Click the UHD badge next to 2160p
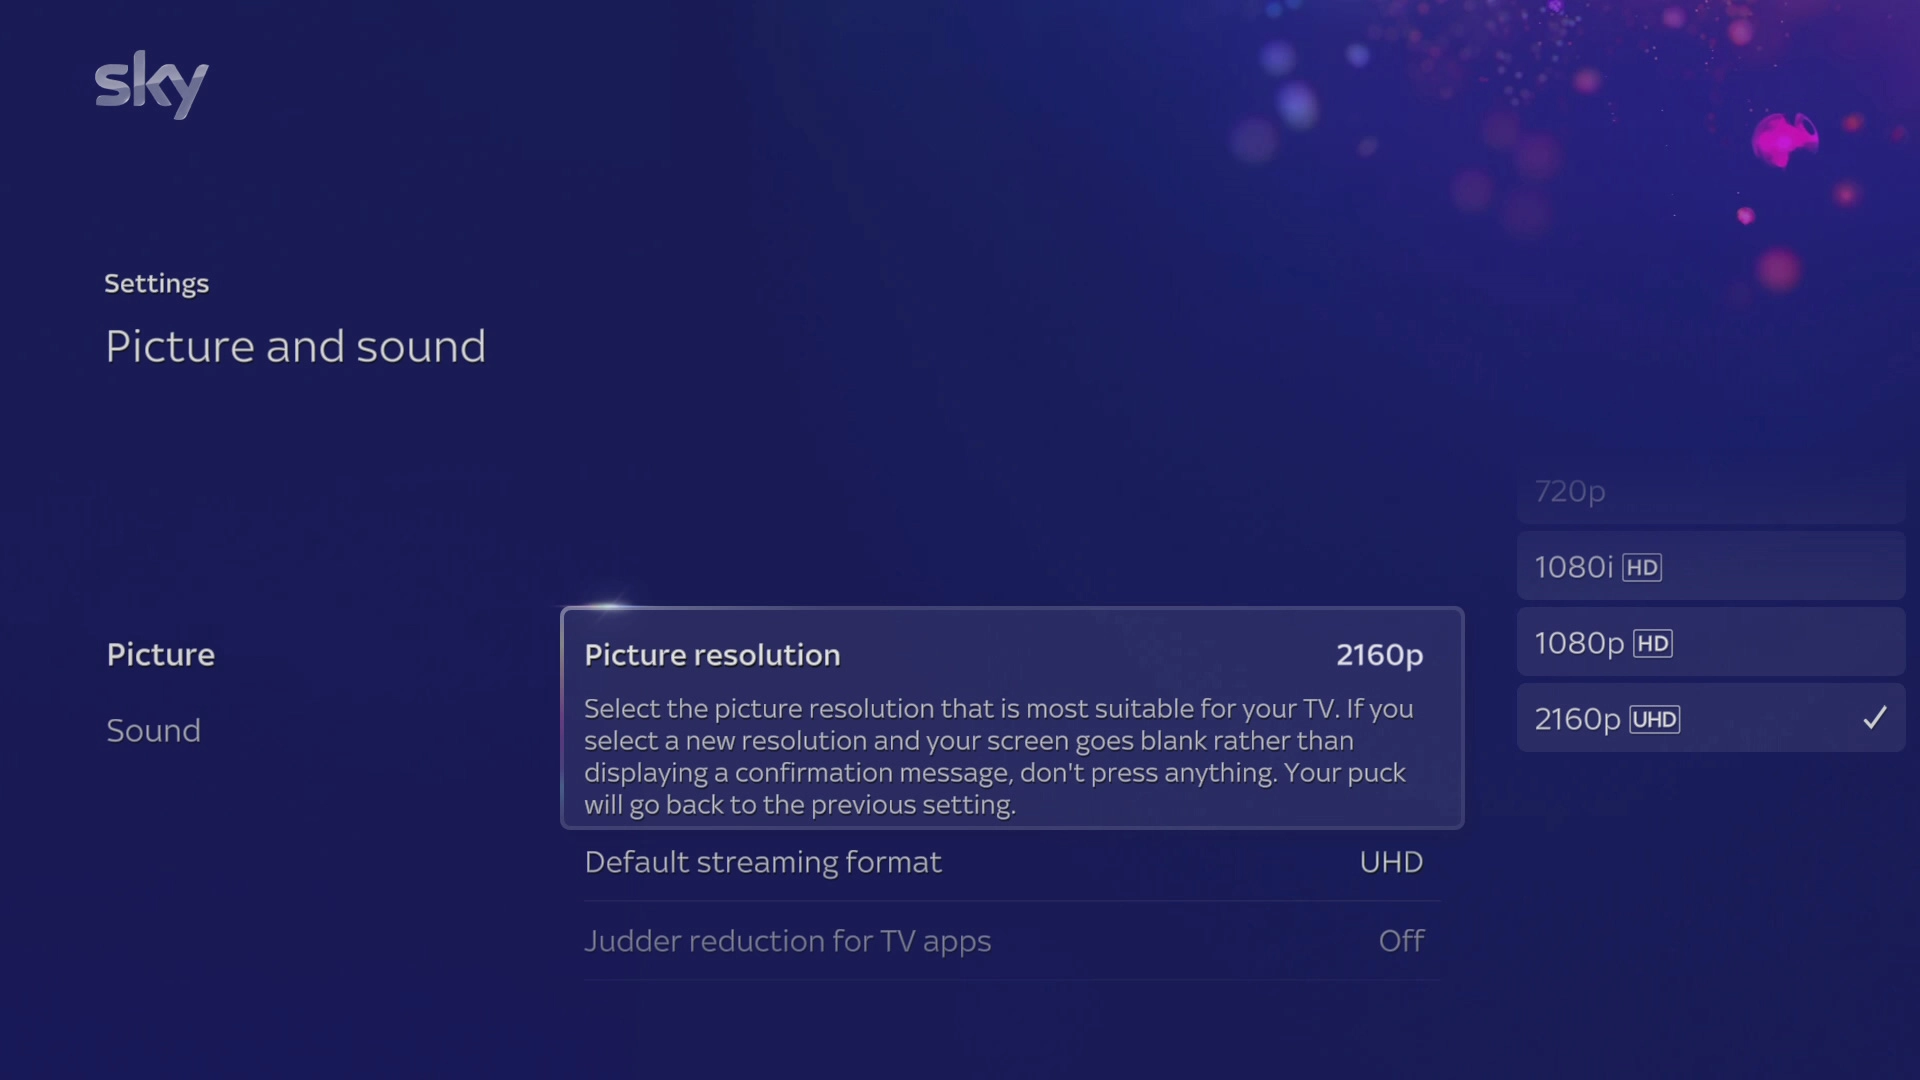Viewport: 1920px width, 1080px height. click(1654, 719)
